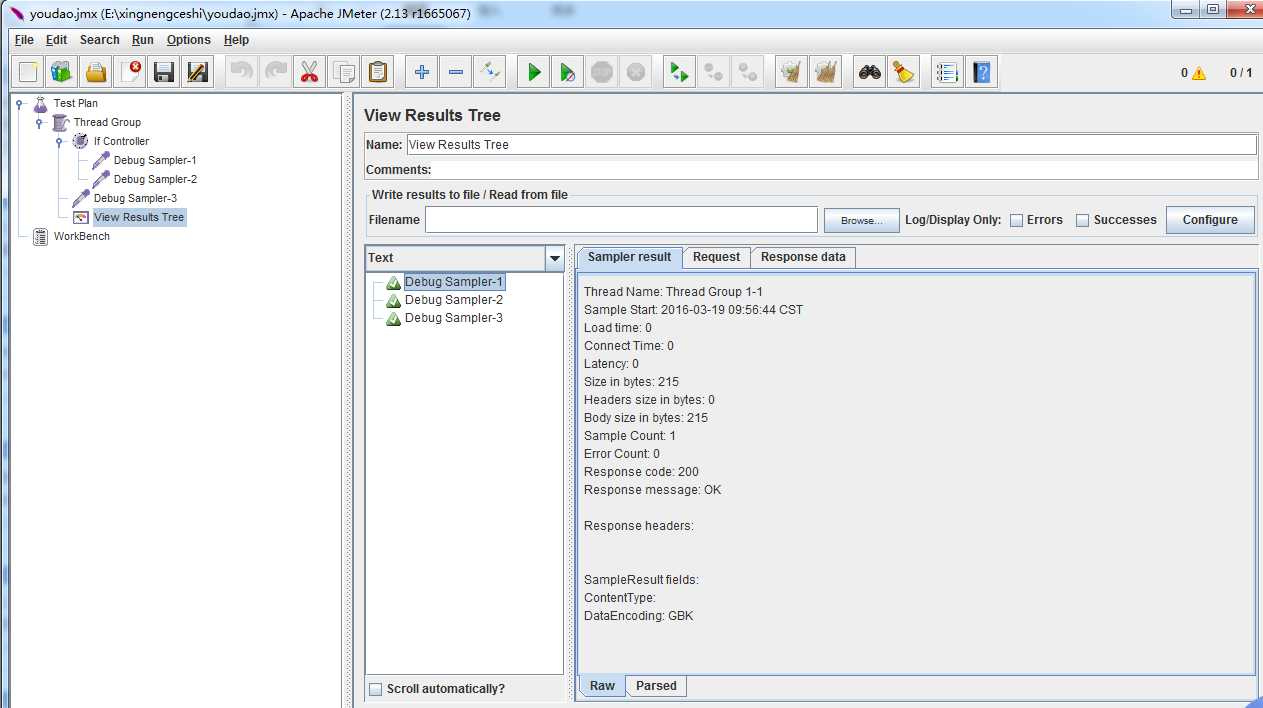
Task: Click the Shutdown test icon
Action: click(x=636, y=72)
